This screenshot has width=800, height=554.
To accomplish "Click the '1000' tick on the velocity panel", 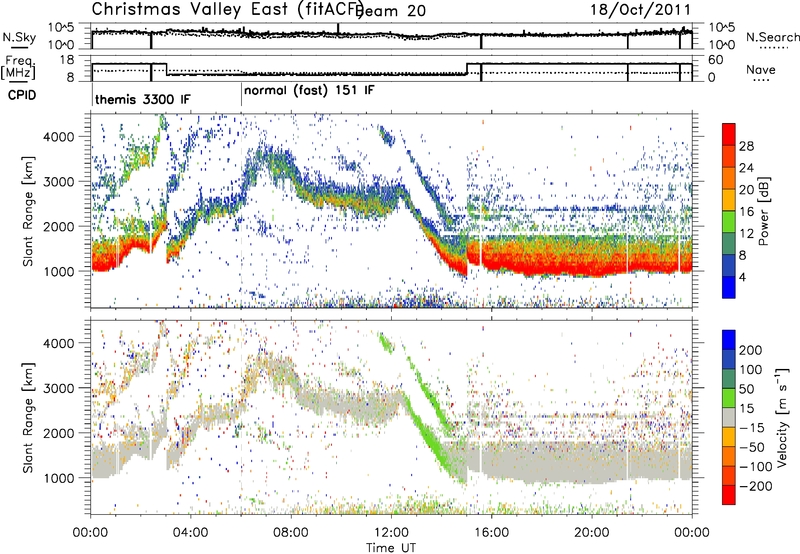I will tap(59, 478).
